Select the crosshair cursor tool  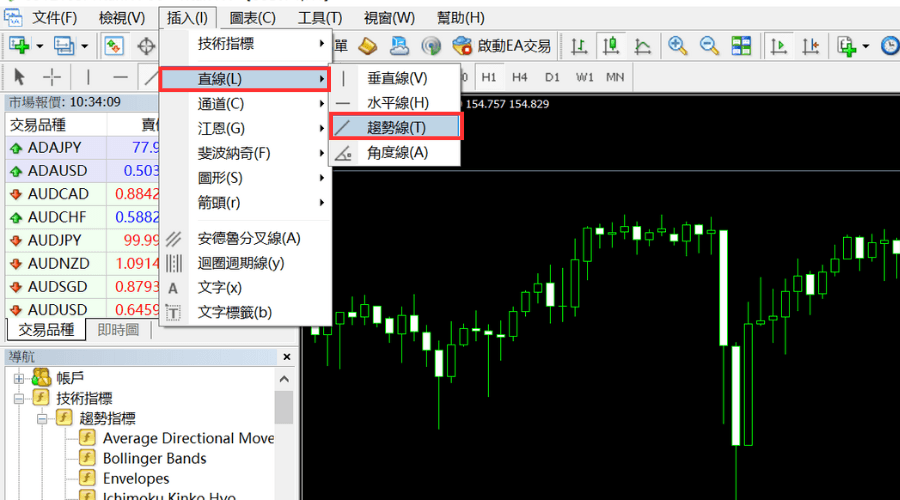pyautogui.click(x=52, y=77)
